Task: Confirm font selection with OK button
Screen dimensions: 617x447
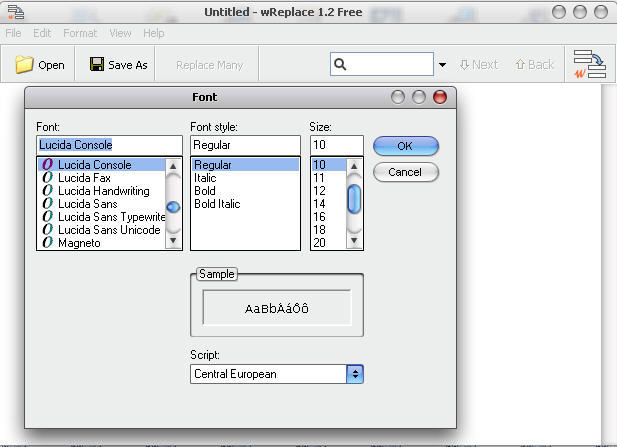Action: [x=406, y=146]
